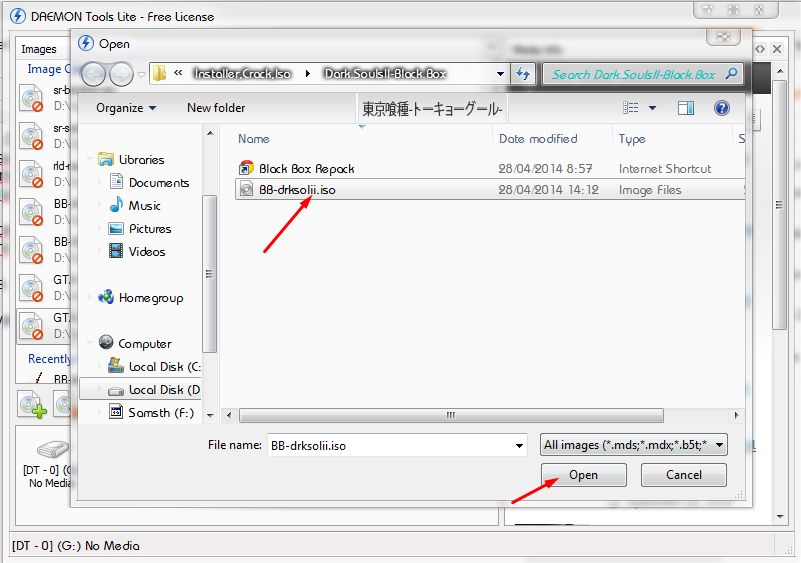Click the Computer icon in the tree

pos(106,342)
